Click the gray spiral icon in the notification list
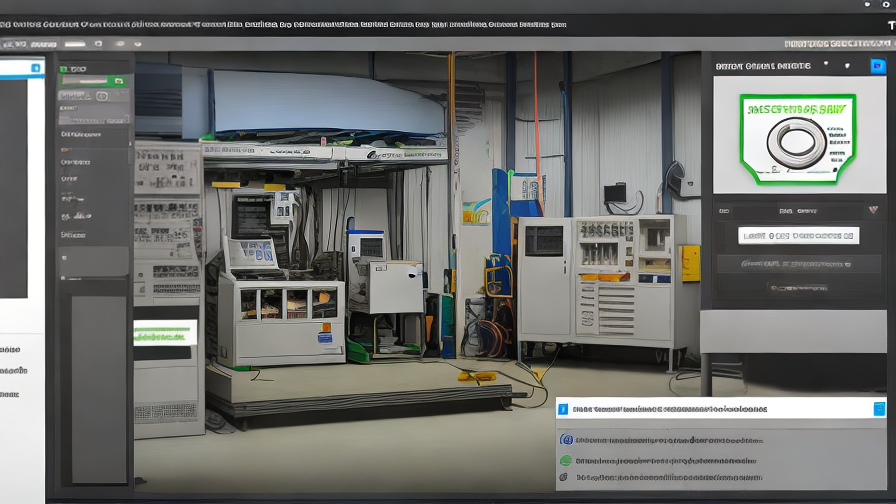896x504 pixels. click(563, 477)
